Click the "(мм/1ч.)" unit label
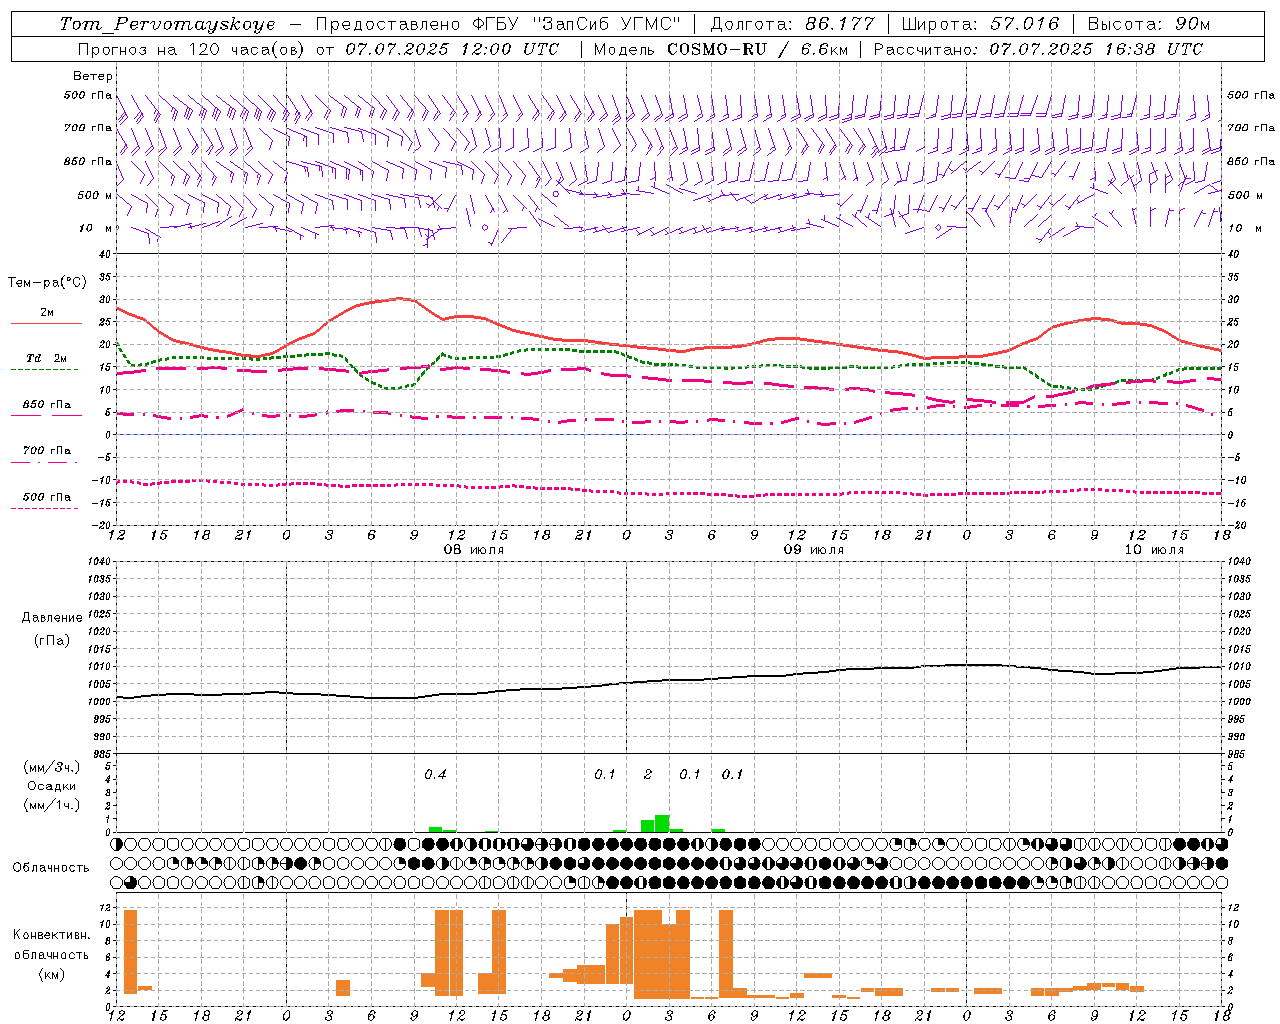This screenshot has height=1024, width=1280. [x=52, y=805]
